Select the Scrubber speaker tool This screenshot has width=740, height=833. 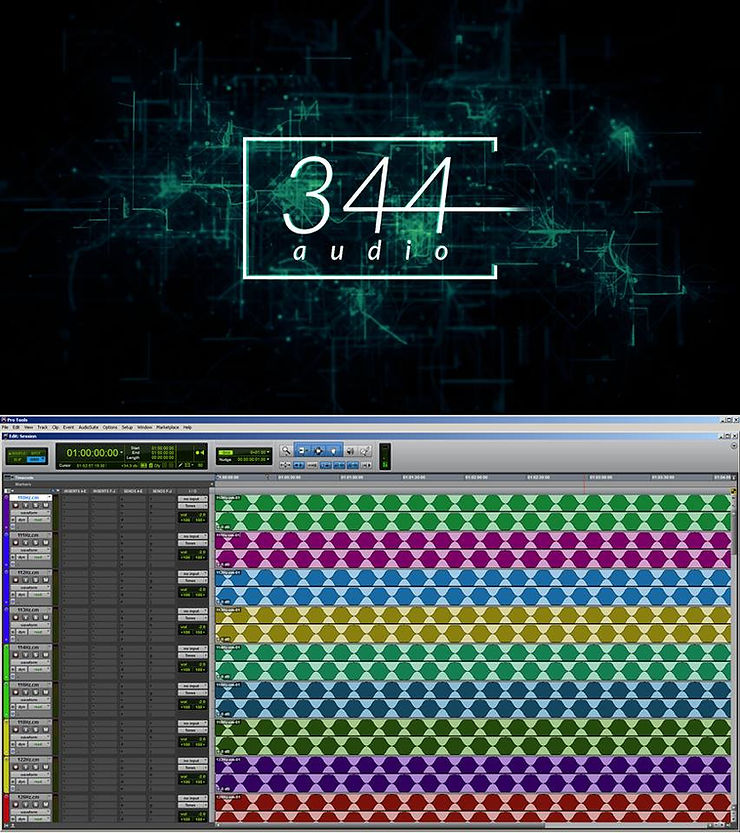tap(350, 450)
